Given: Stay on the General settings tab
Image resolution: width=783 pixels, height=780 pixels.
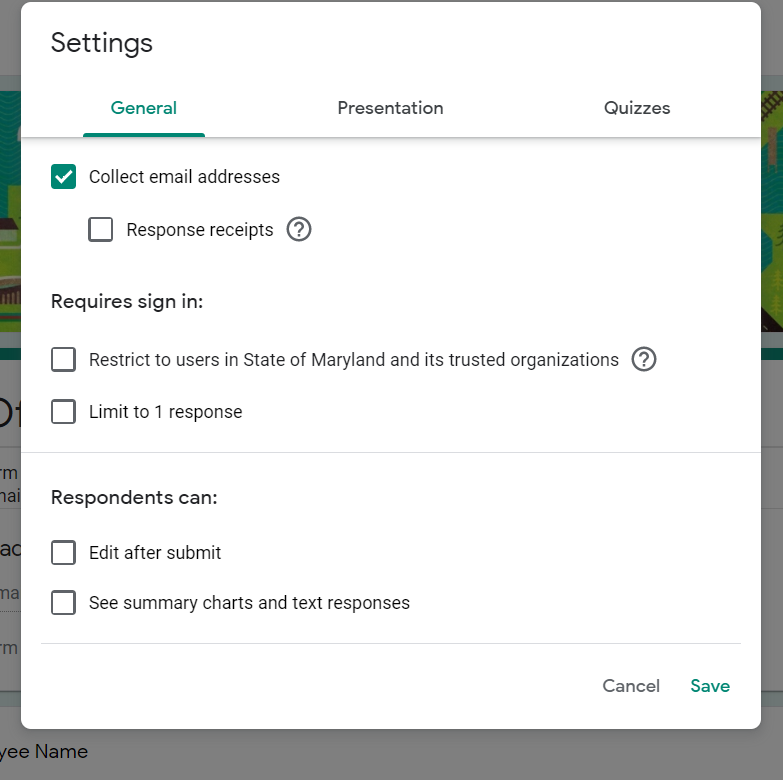Looking at the screenshot, I should click(x=144, y=108).
